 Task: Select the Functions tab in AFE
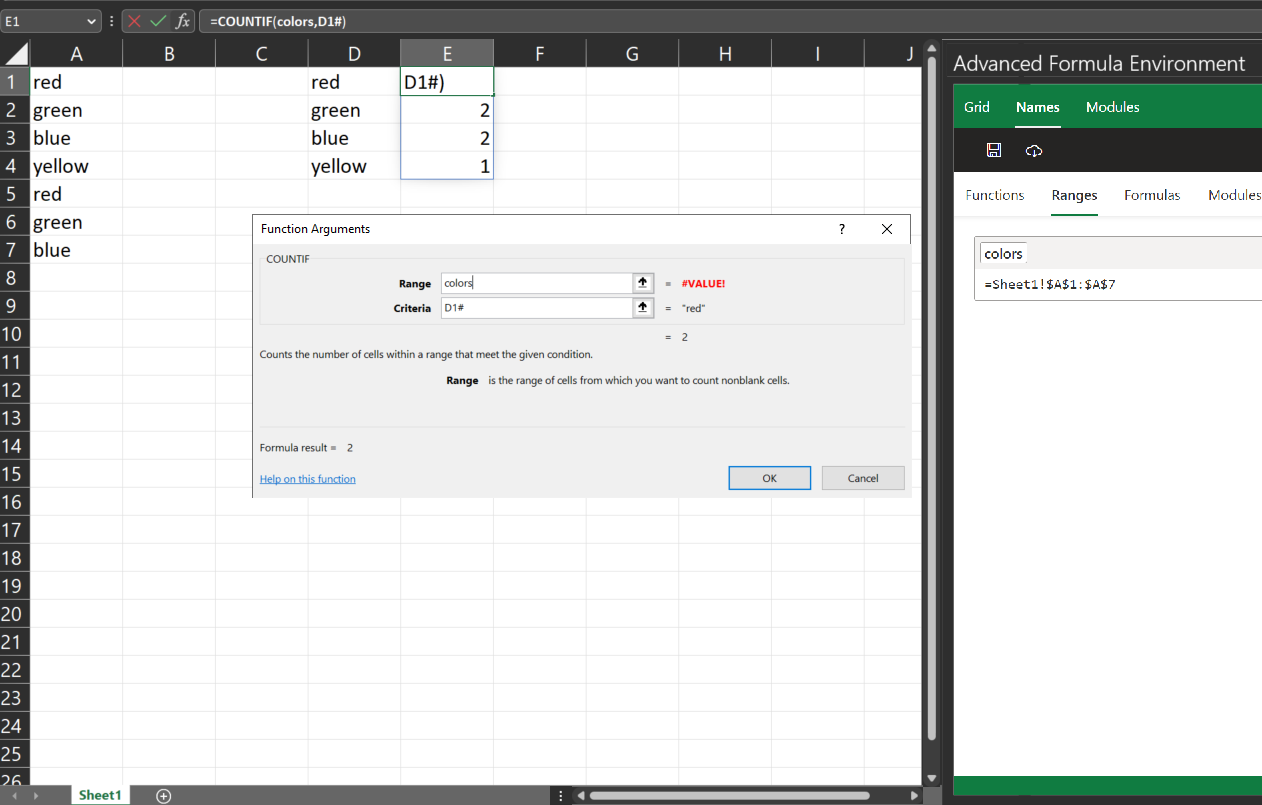coord(995,195)
